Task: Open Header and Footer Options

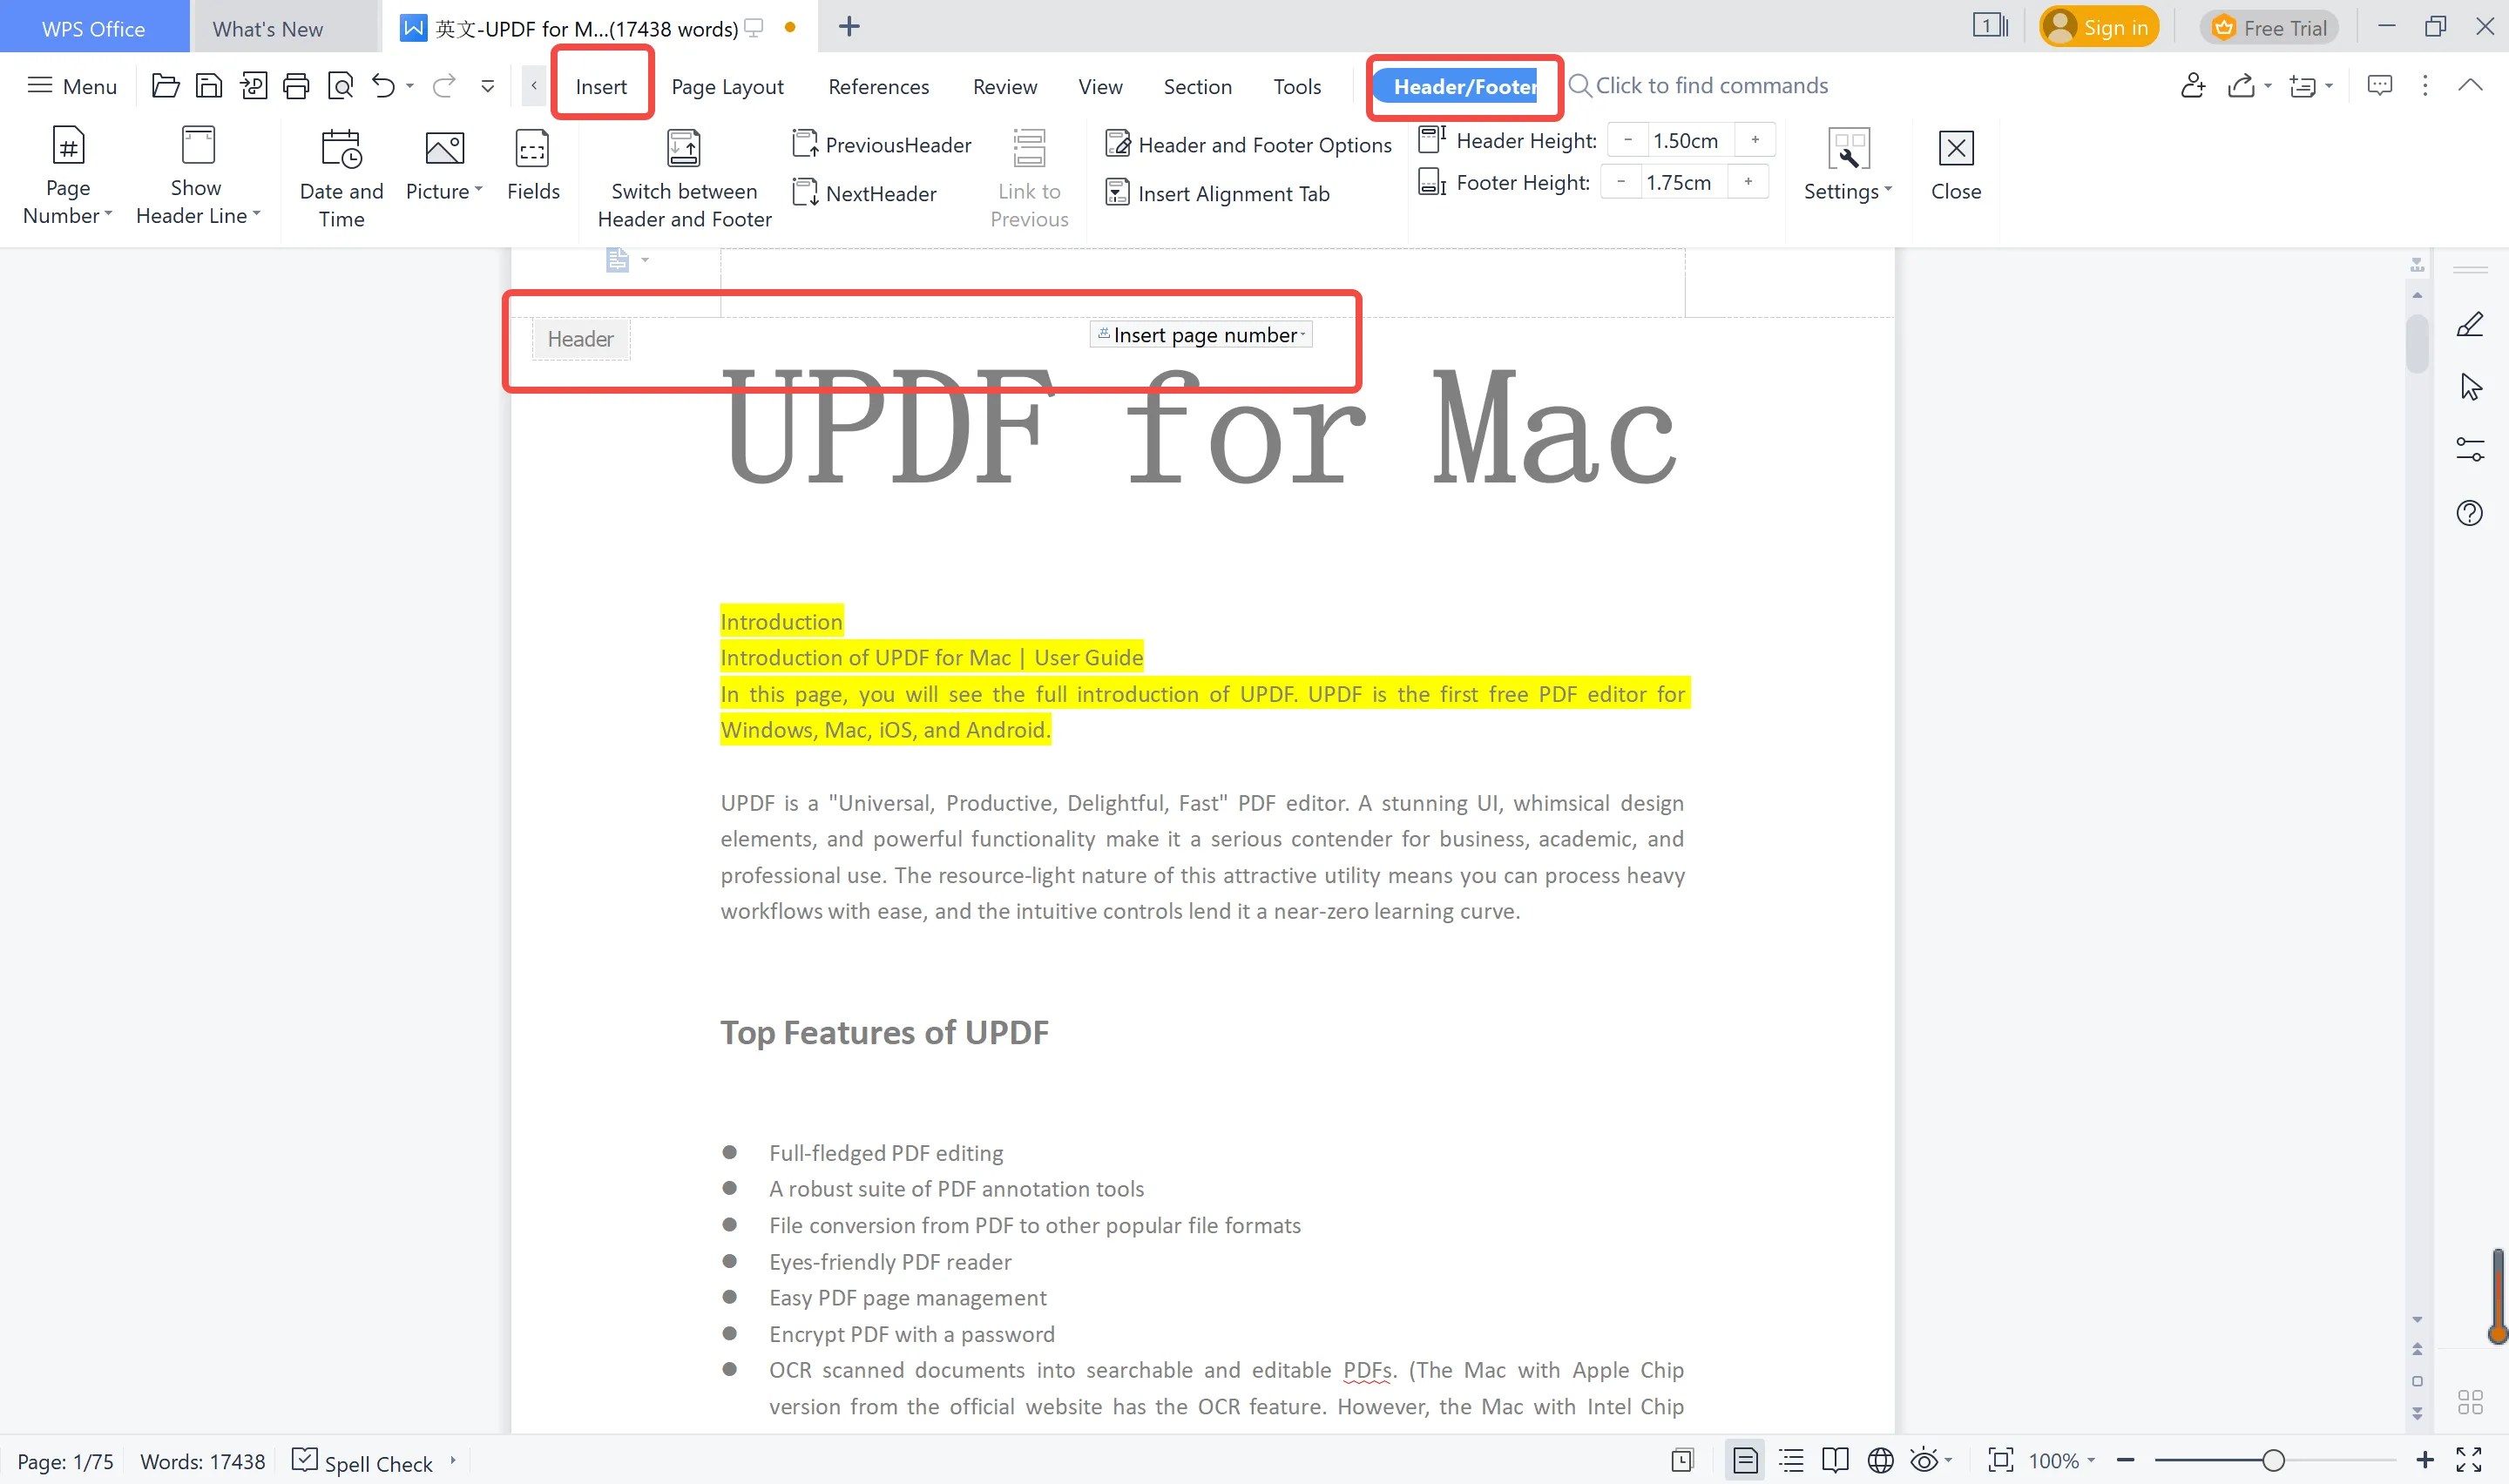Action: [x=1247, y=144]
